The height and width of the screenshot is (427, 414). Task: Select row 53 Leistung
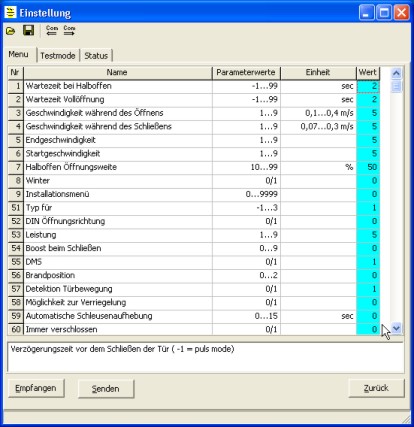click(x=194, y=235)
